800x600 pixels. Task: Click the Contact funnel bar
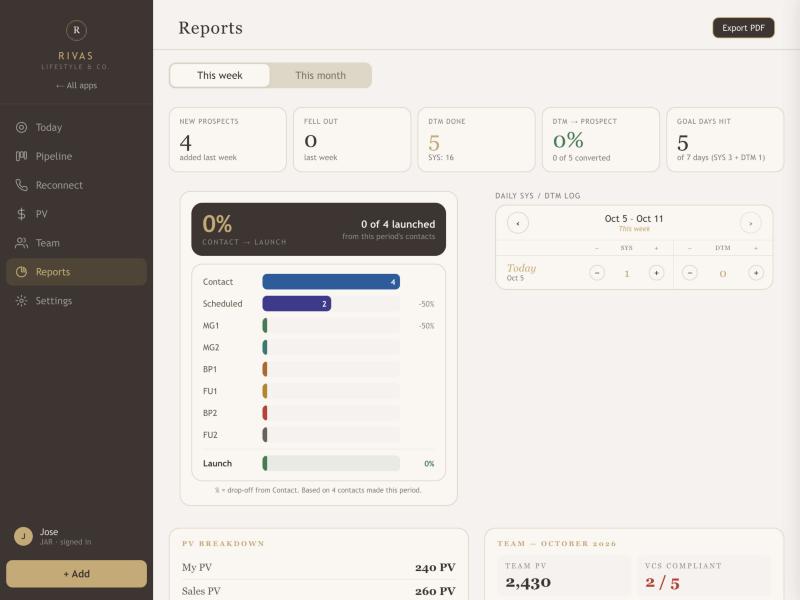click(x=331, y=282)
